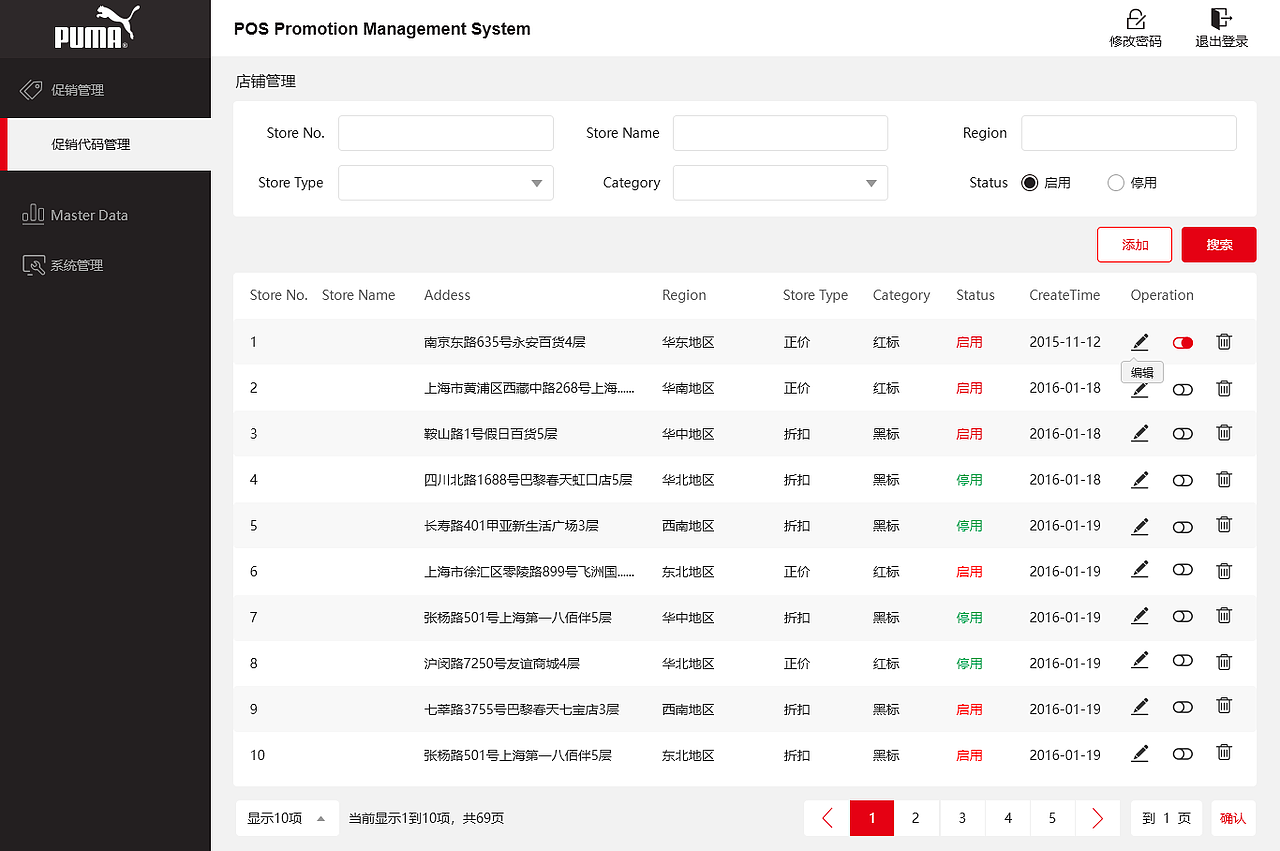
Task: Click into the Store Name input field
Action: tap(780, 133)
